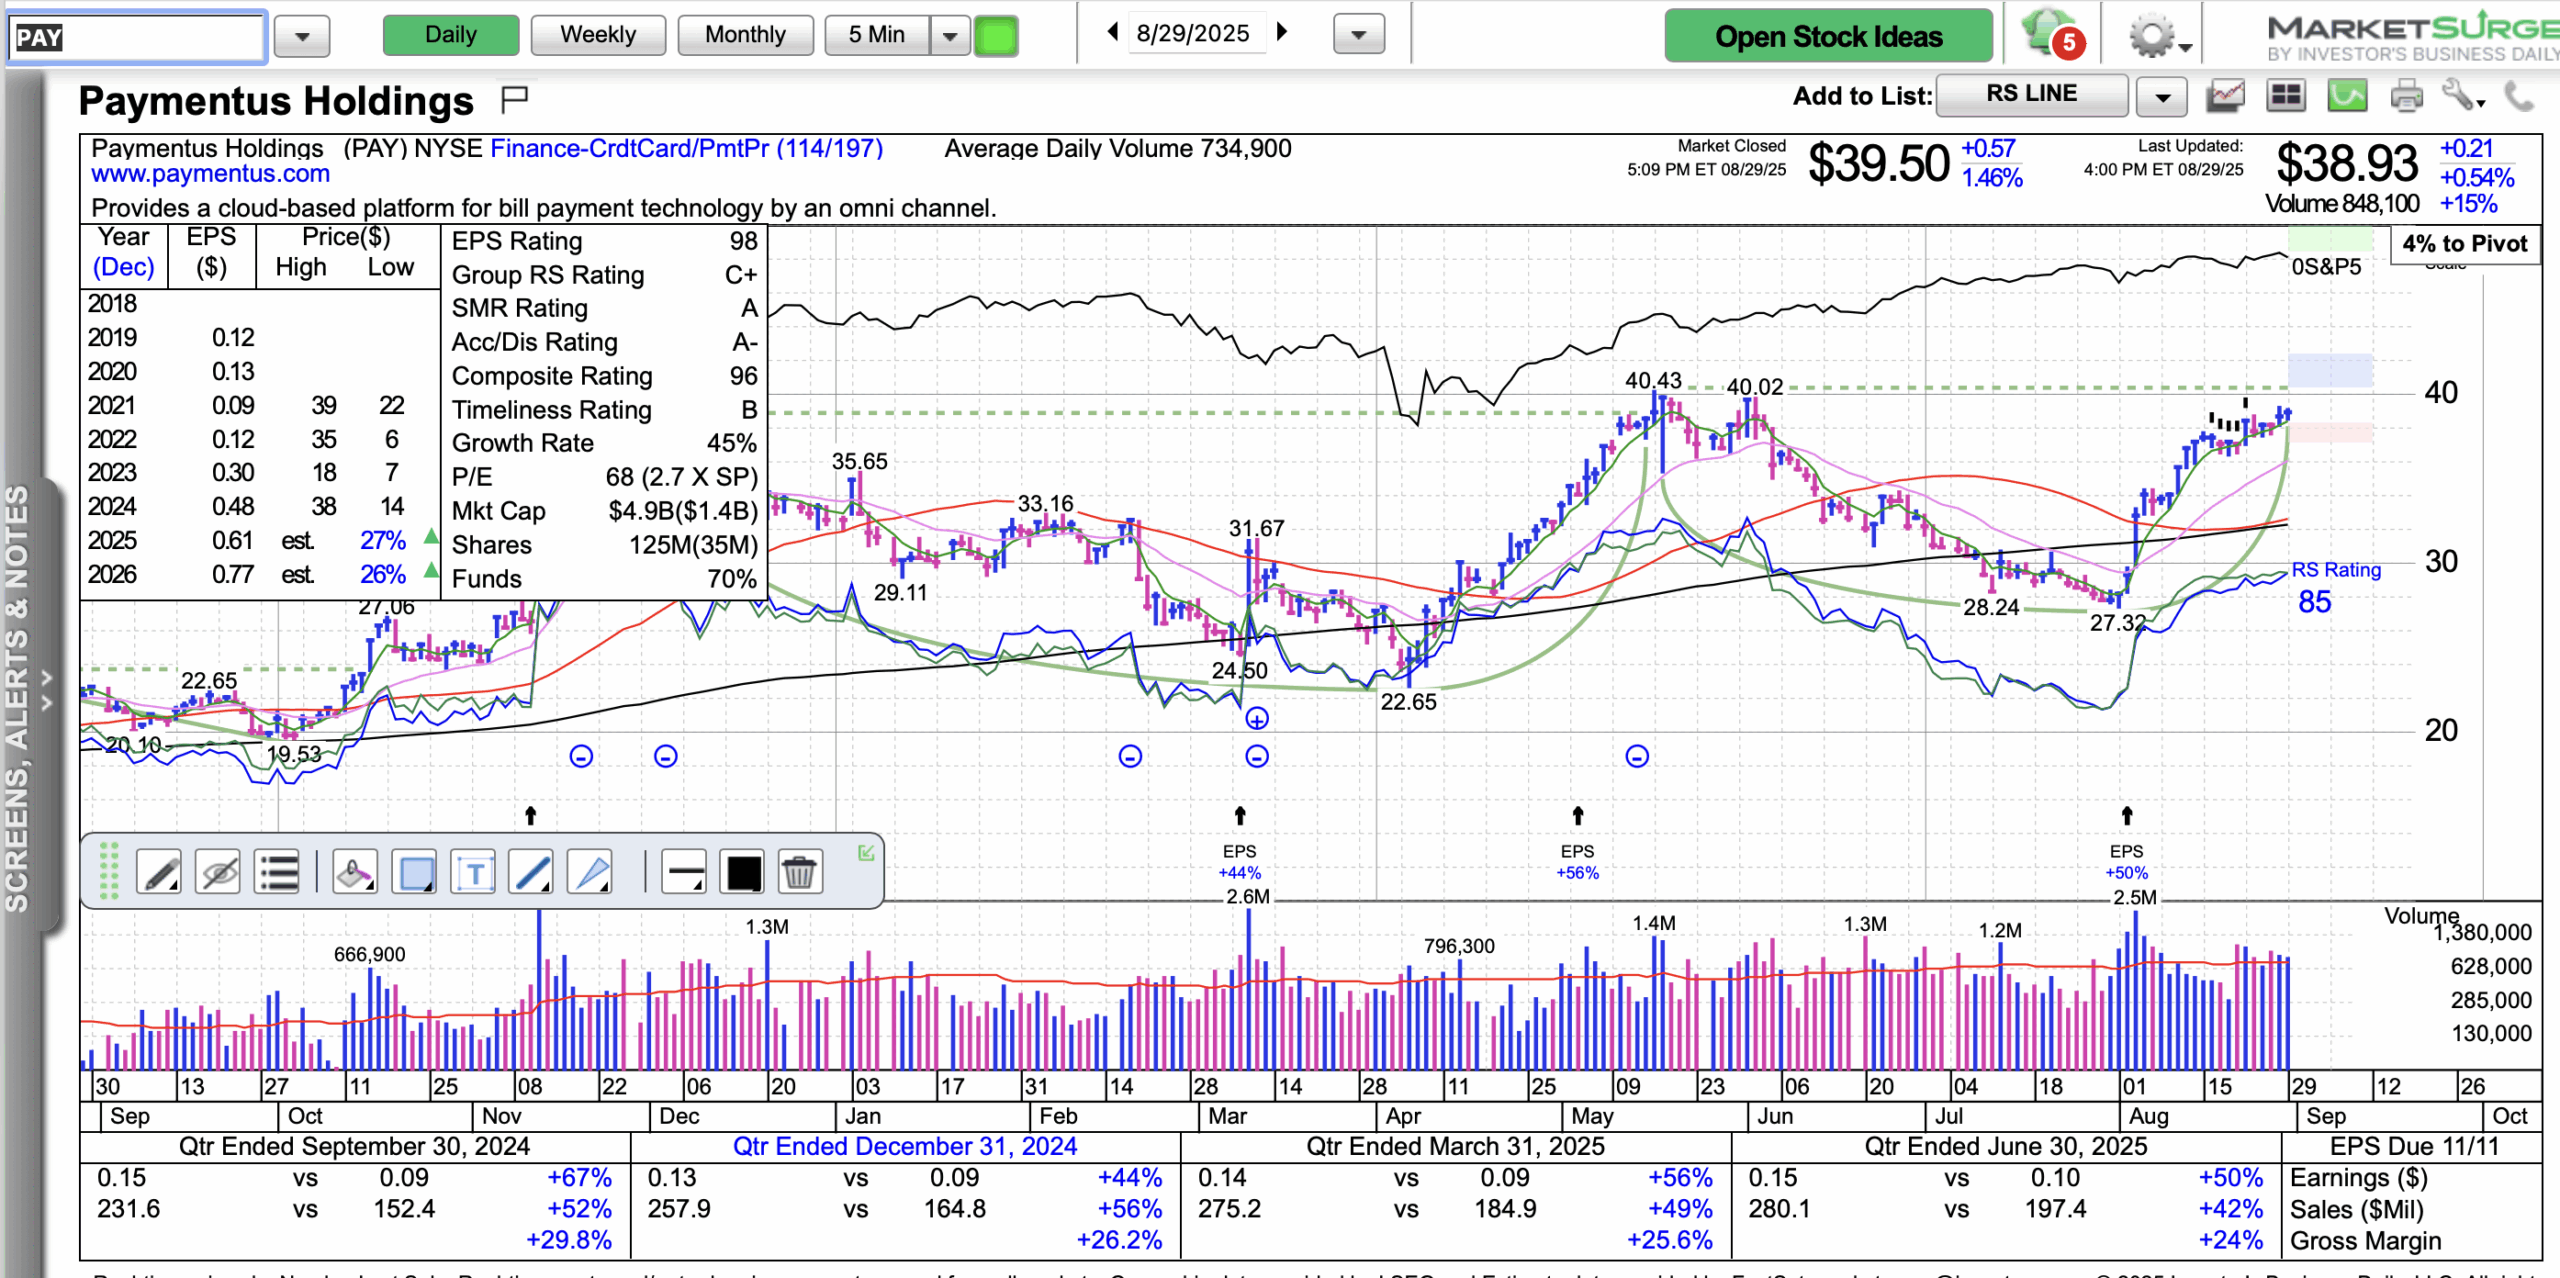Toggle the flag next to Paymentus Holdings
Image resolution: width=2560 pixels, height=1278 pixels.
(515, 98)
